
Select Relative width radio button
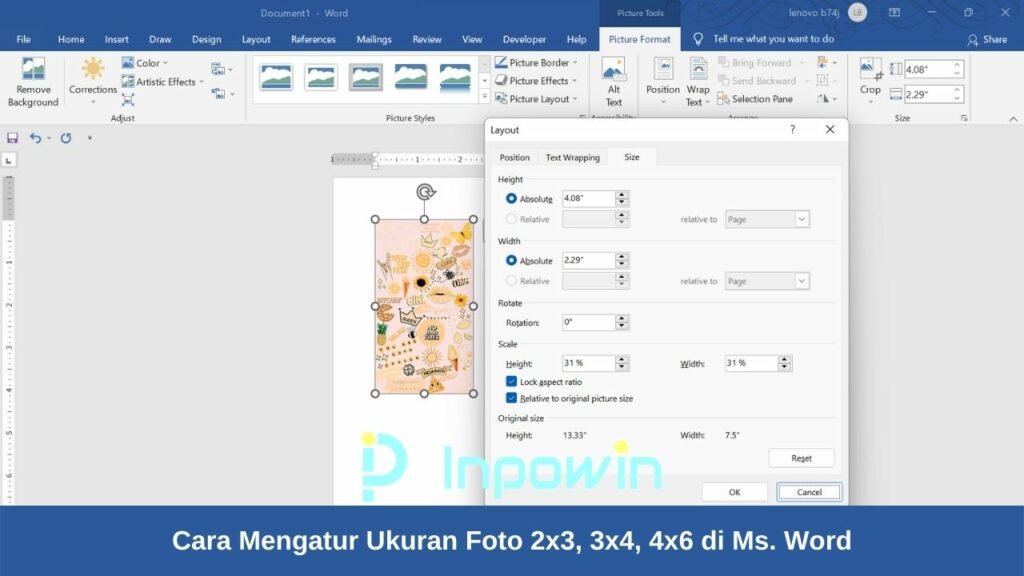coord(511,281)
